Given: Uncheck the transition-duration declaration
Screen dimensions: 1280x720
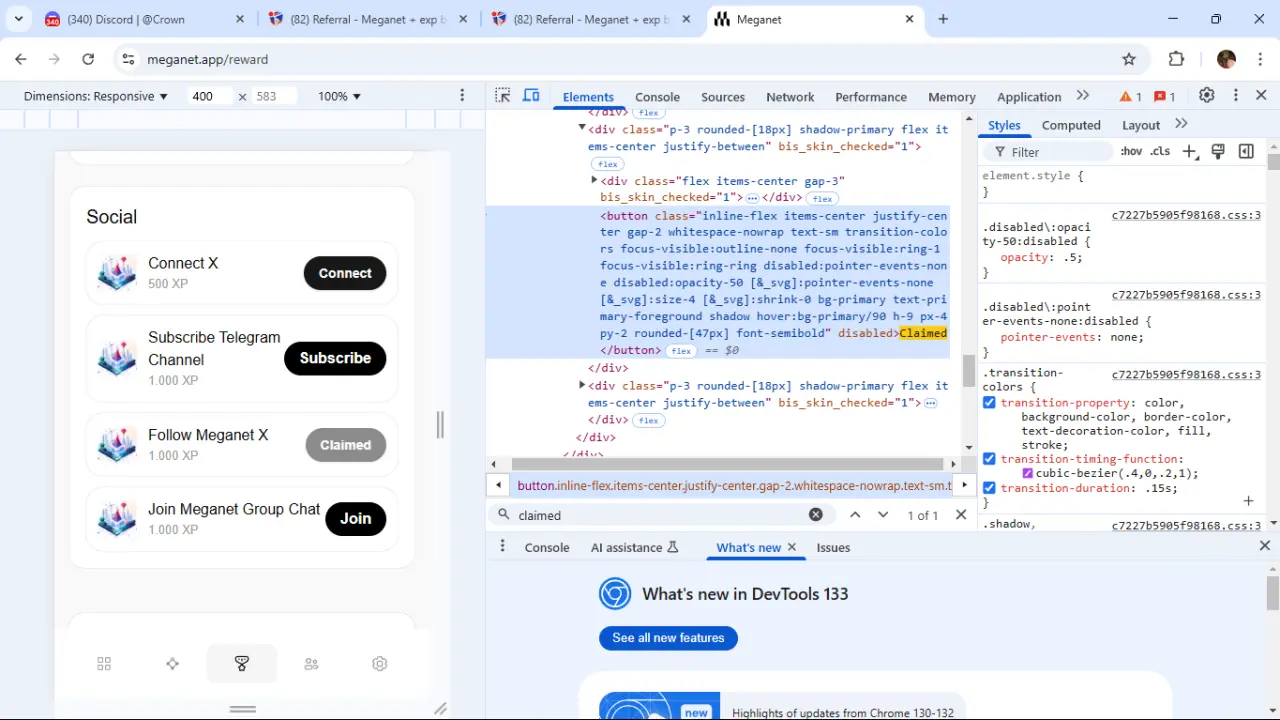Looking at the screenshot, I should [989, 488].
